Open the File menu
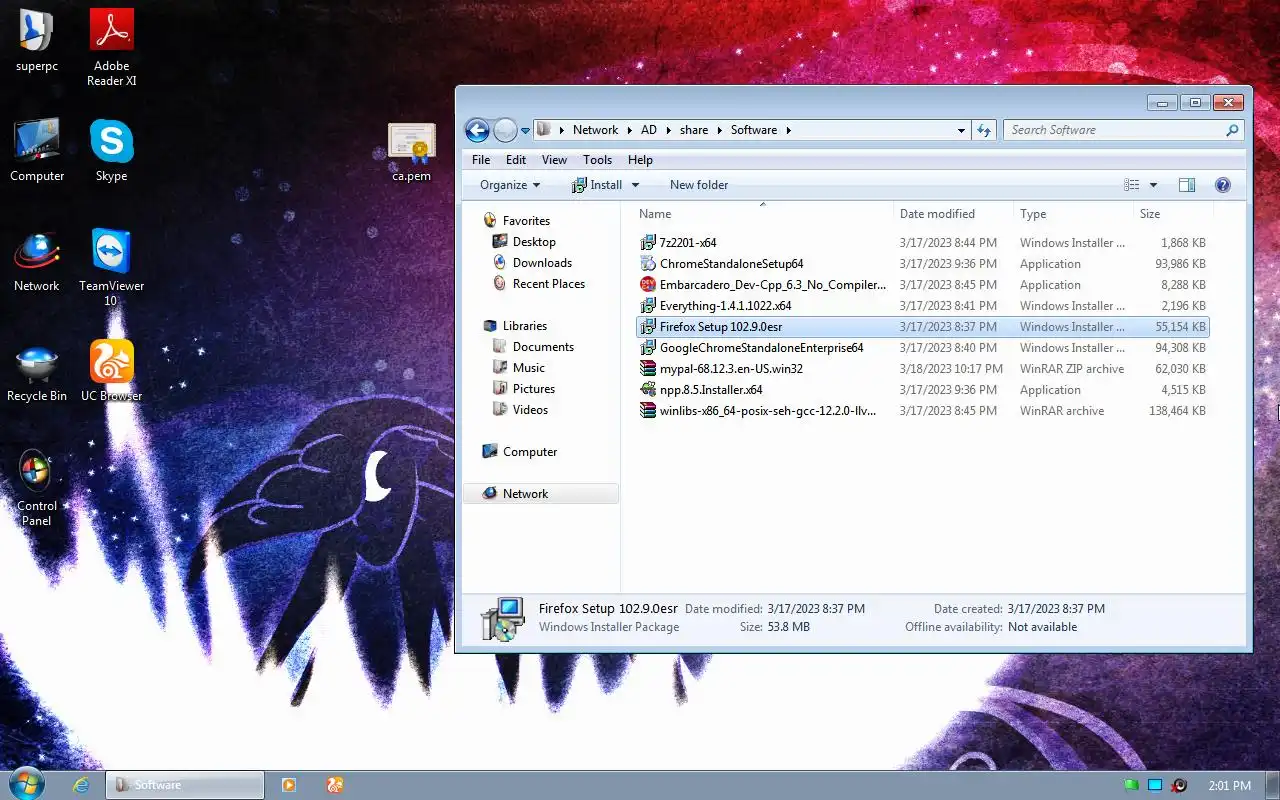 [x=481, y=160]
